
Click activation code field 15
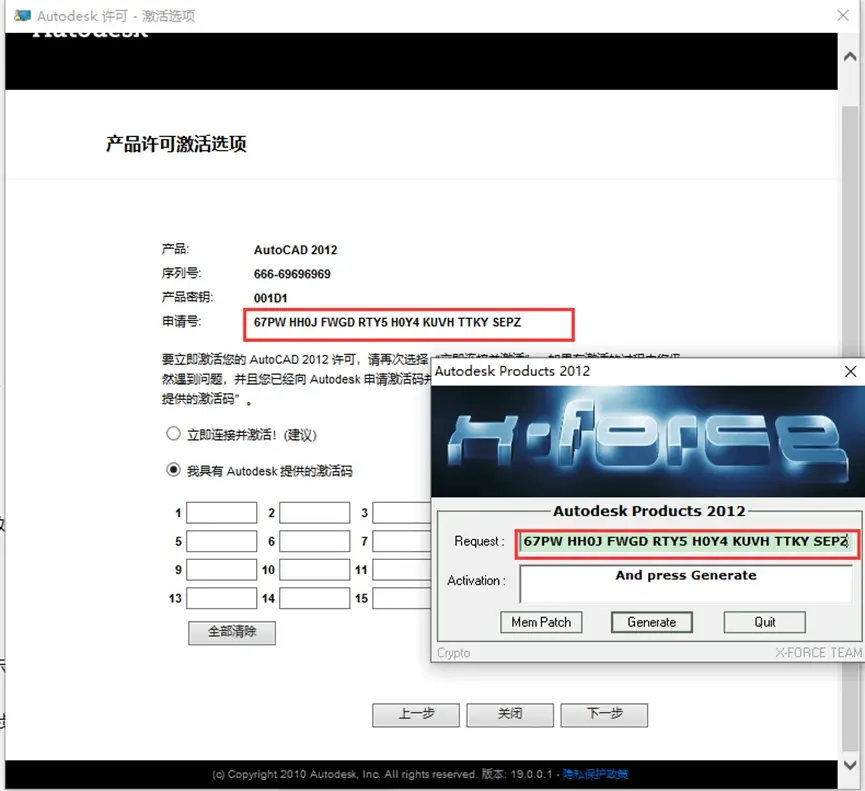[x=402, y=598]
